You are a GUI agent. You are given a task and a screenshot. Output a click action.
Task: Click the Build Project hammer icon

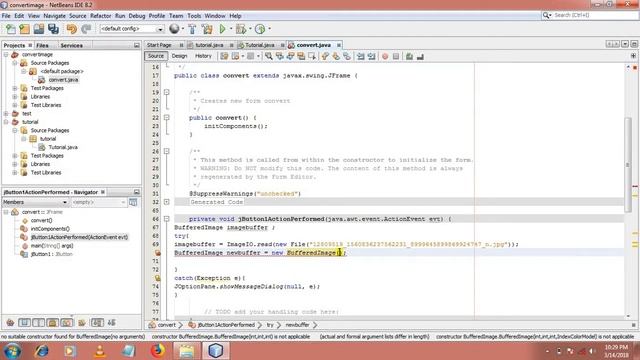click(x=192, y=29)
